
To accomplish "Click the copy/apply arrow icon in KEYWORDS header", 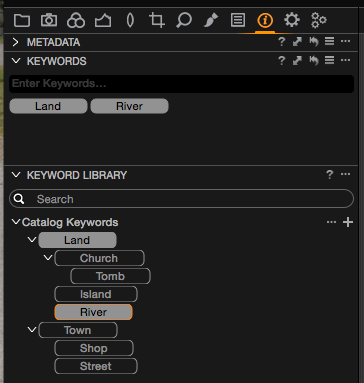I will pyautogui.click(x=297, y=60).
